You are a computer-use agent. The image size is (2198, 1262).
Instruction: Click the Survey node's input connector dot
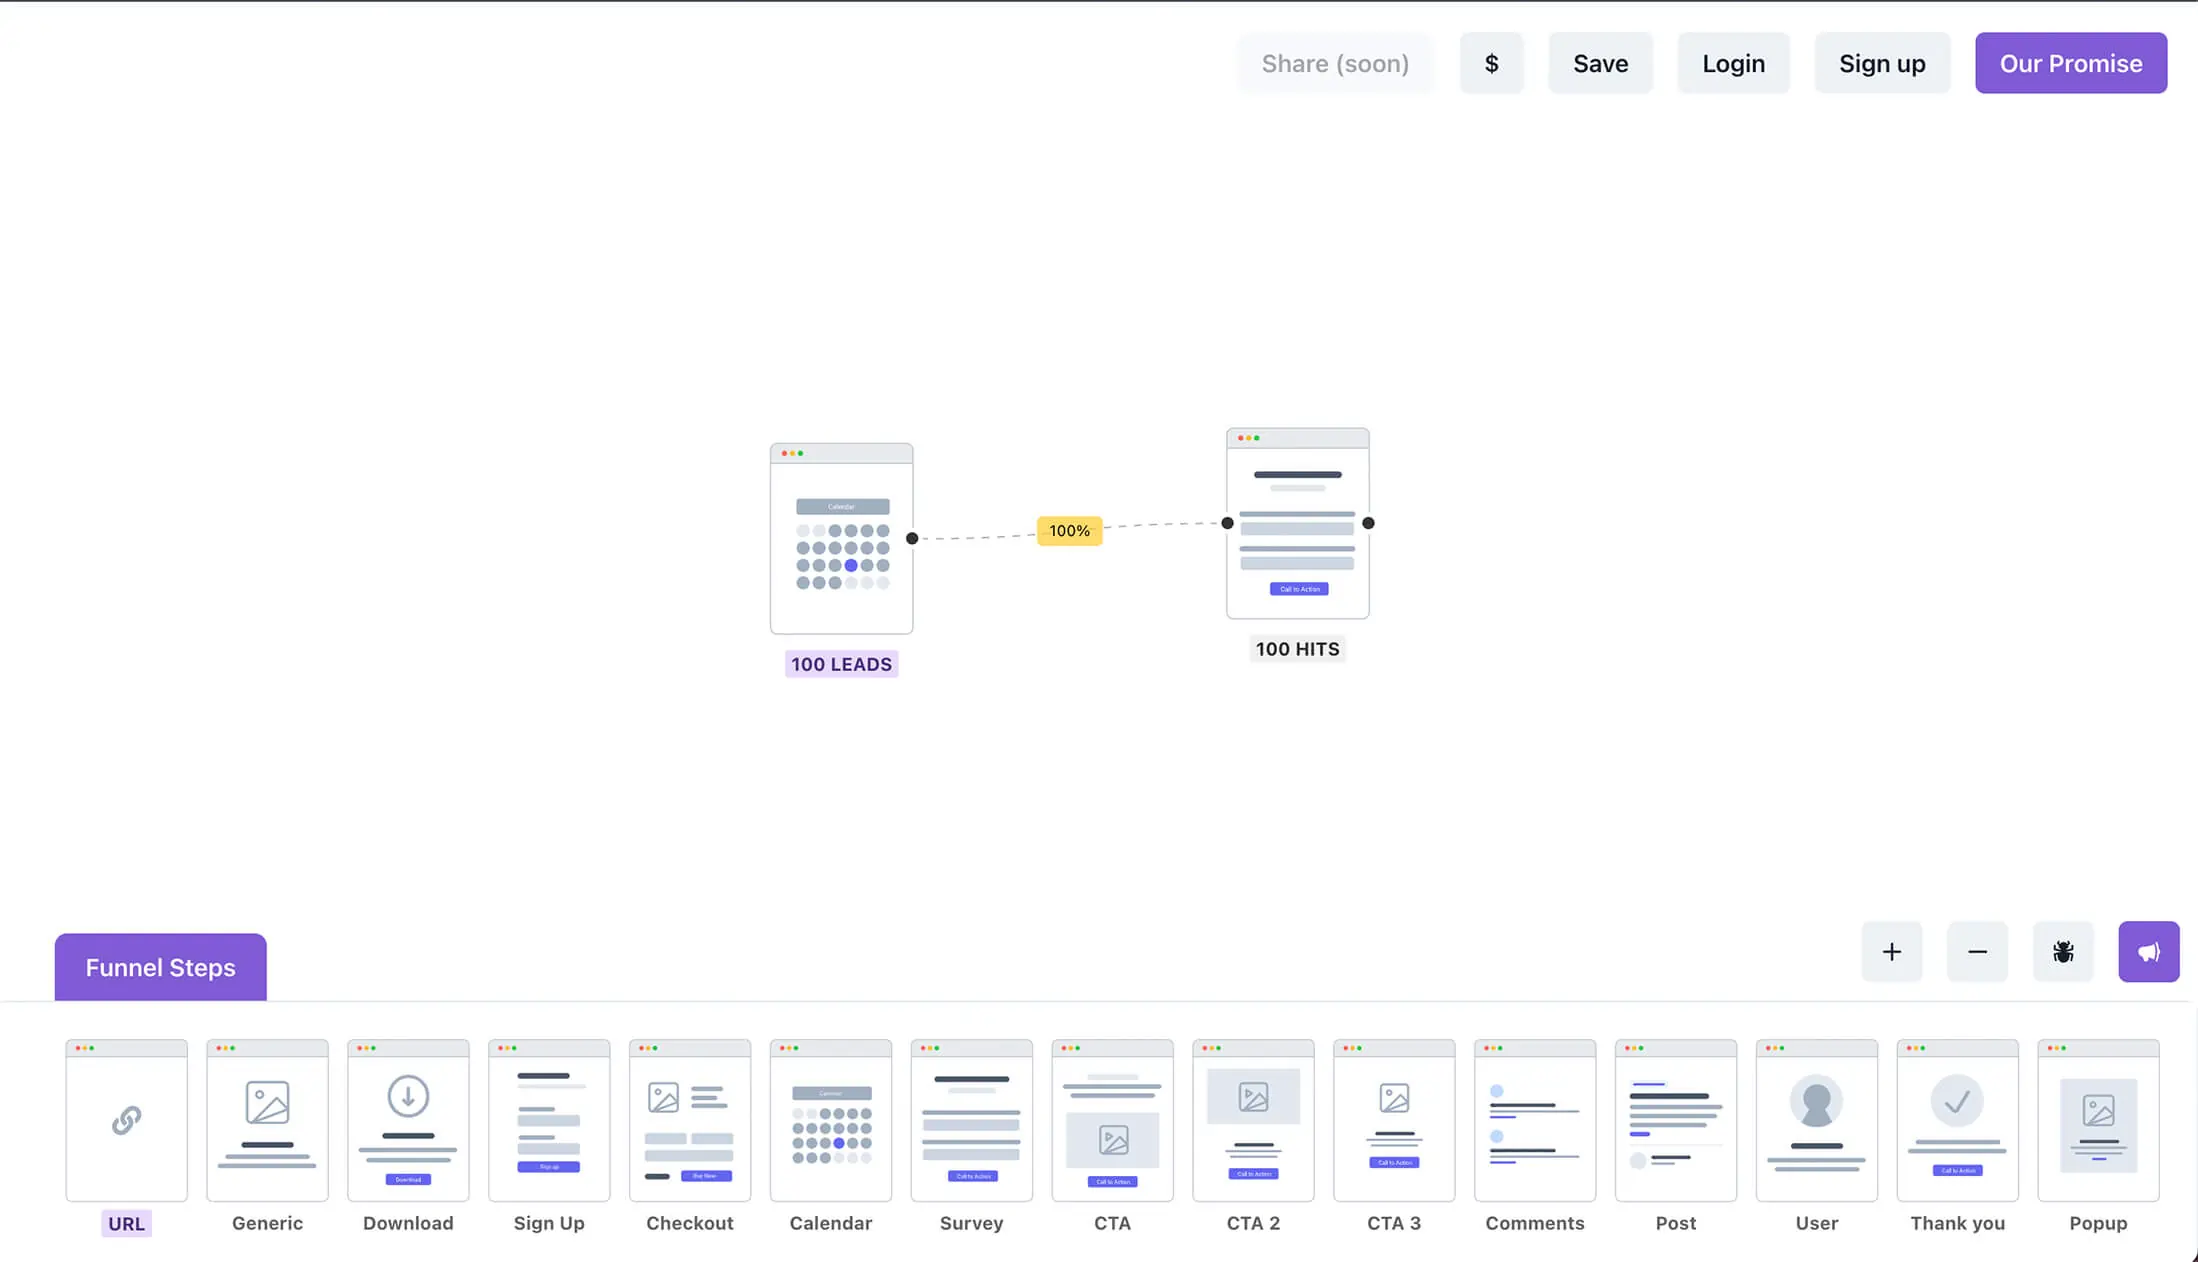pos(1228,523)
